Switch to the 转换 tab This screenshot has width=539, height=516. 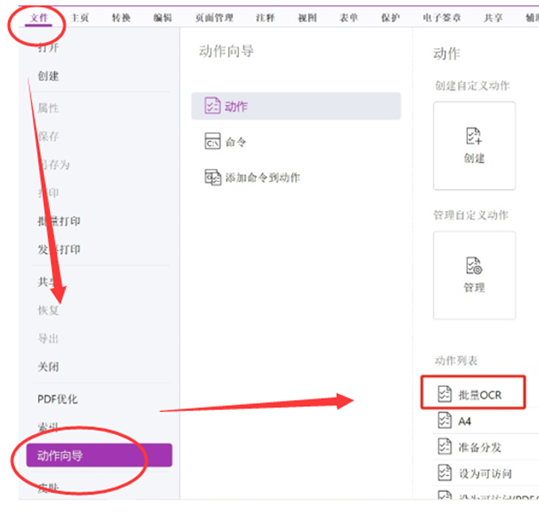tap(121, 18)
